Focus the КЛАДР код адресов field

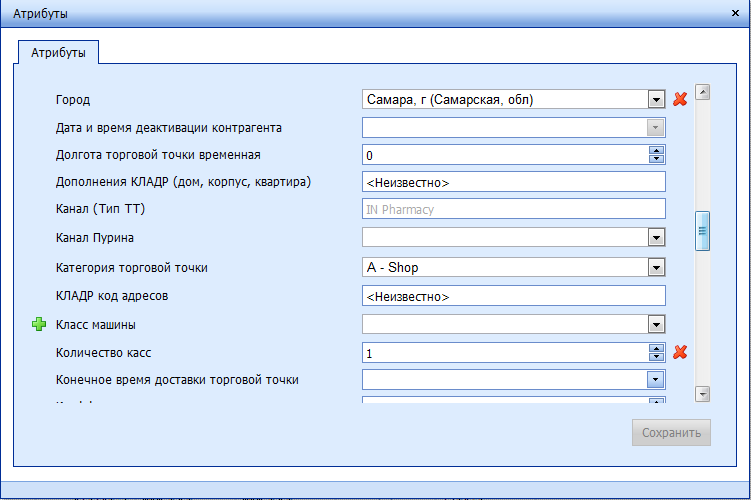(x=513, y=297)
